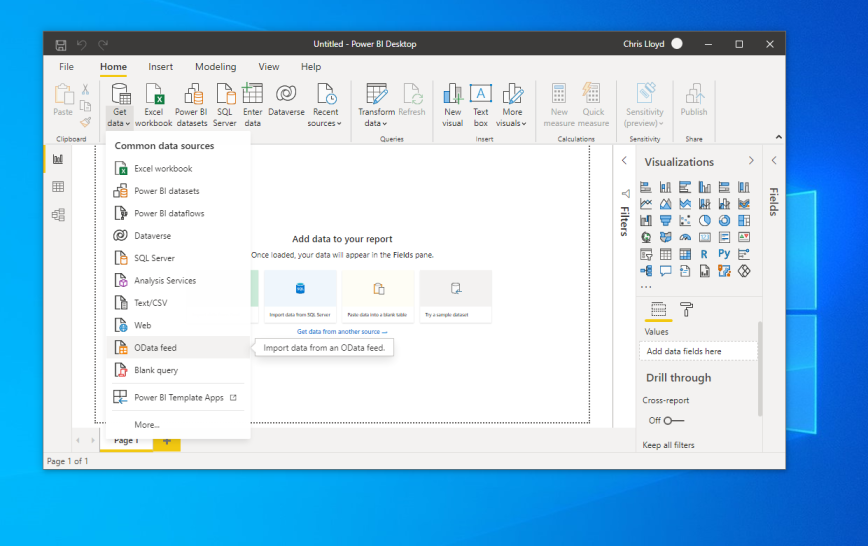The height and width of the screenshot is (546, 868).
Task: Click the Try a sample dataset card
Action: click(456, 296)
